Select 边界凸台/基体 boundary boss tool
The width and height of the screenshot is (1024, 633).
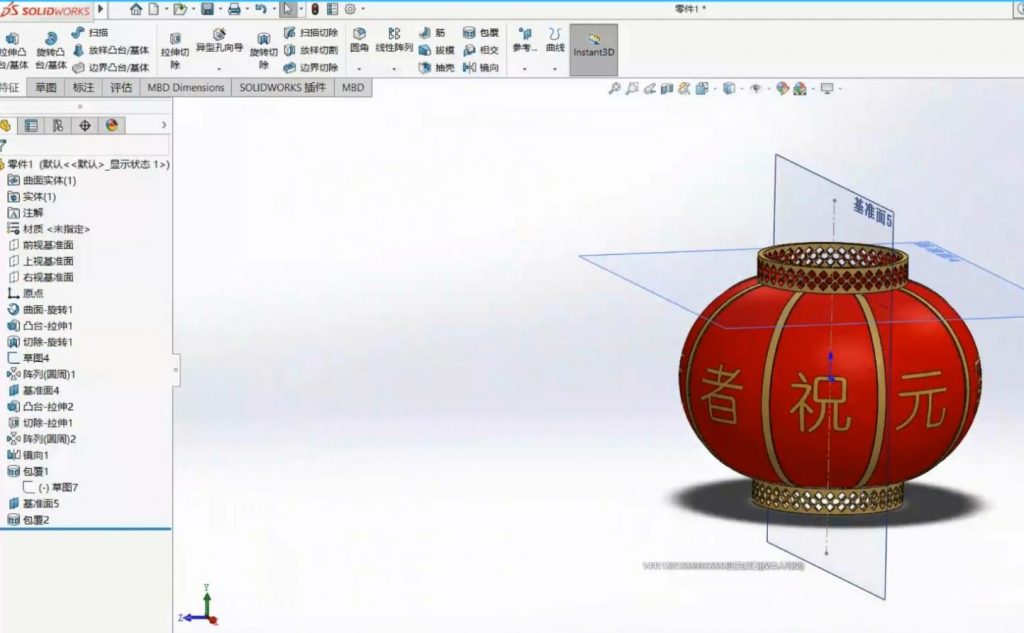point(111,67)
